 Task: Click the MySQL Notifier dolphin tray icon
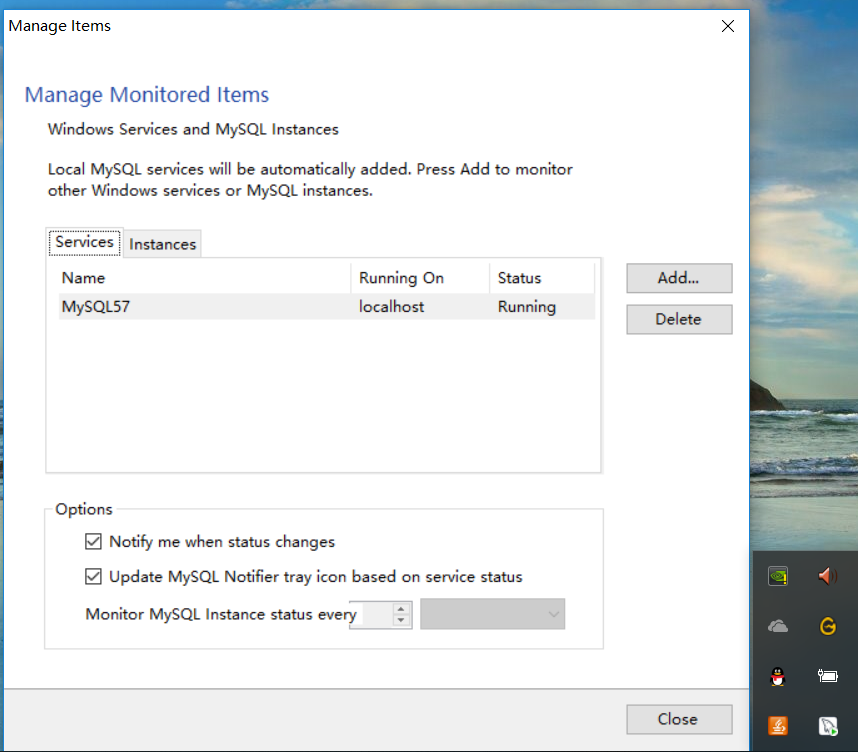tap(827, 726)
